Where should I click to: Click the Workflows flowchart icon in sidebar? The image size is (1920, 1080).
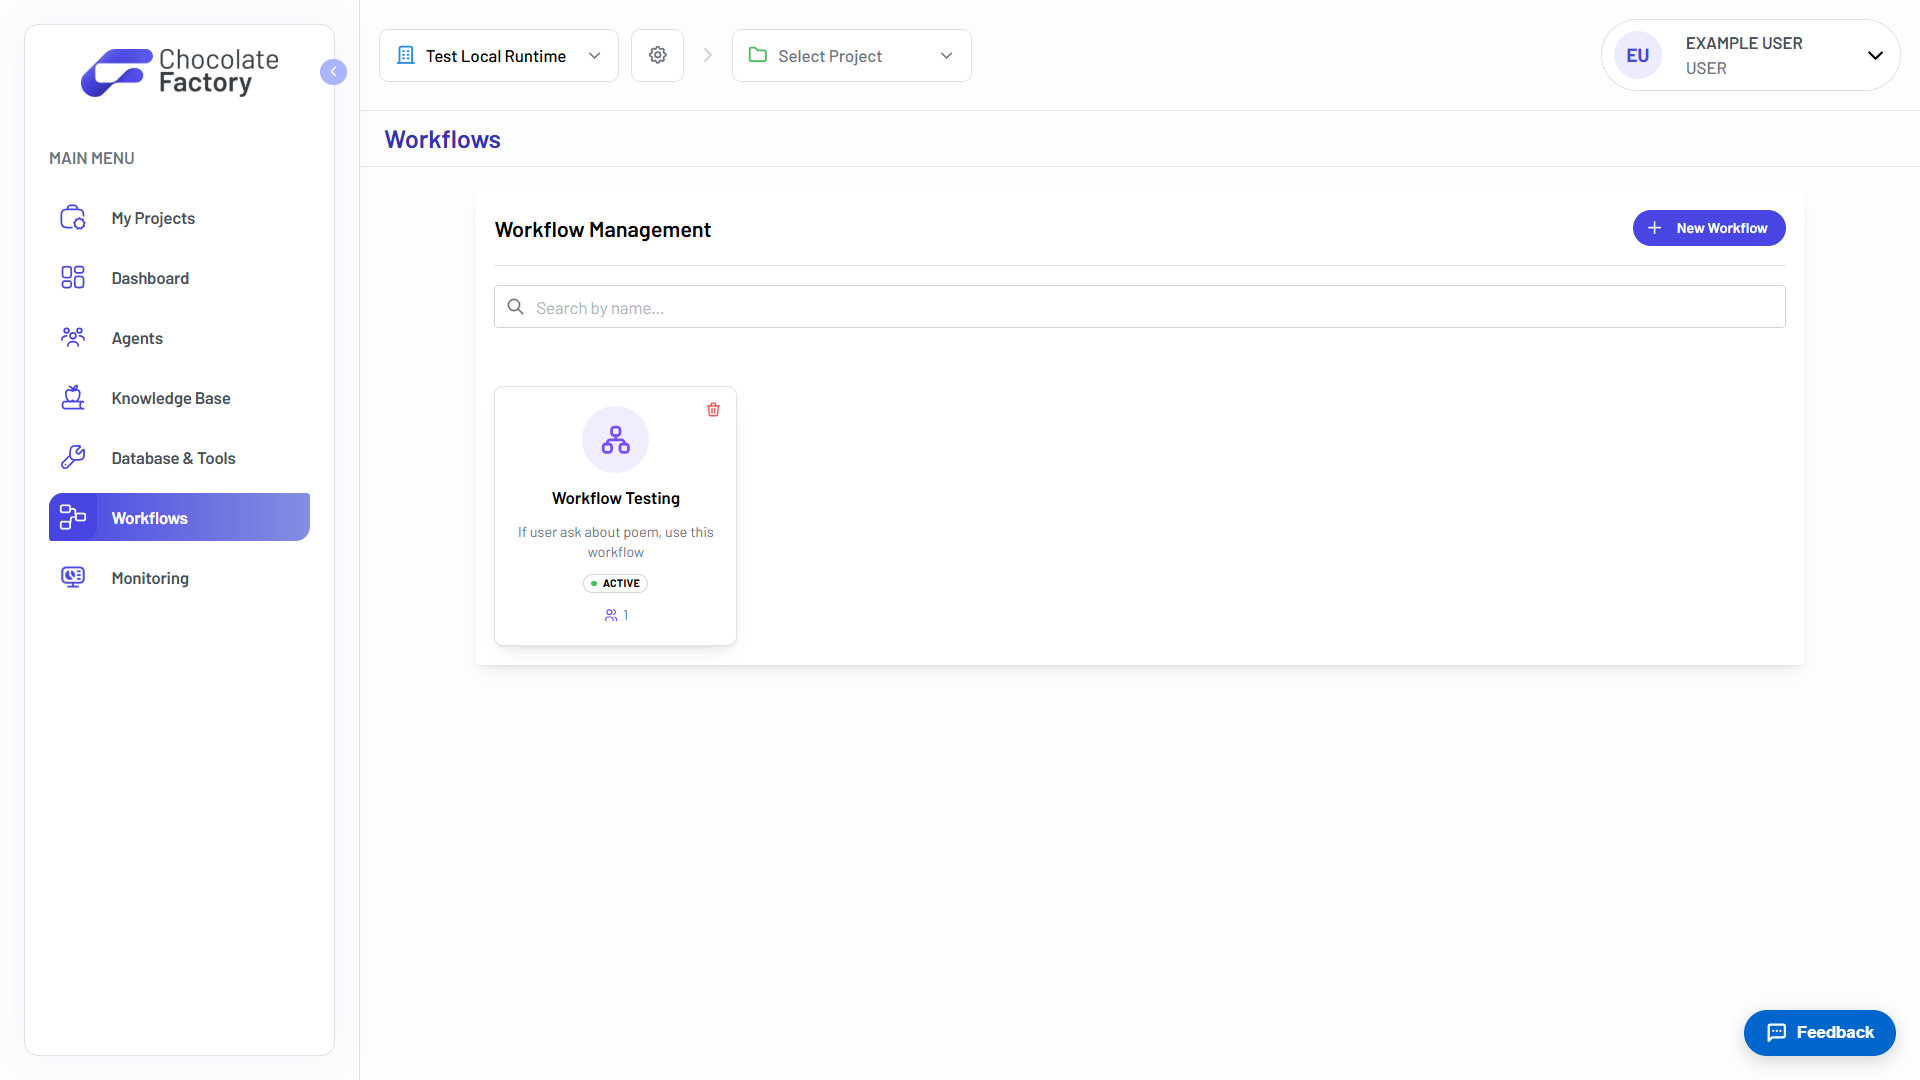(73, 517)
